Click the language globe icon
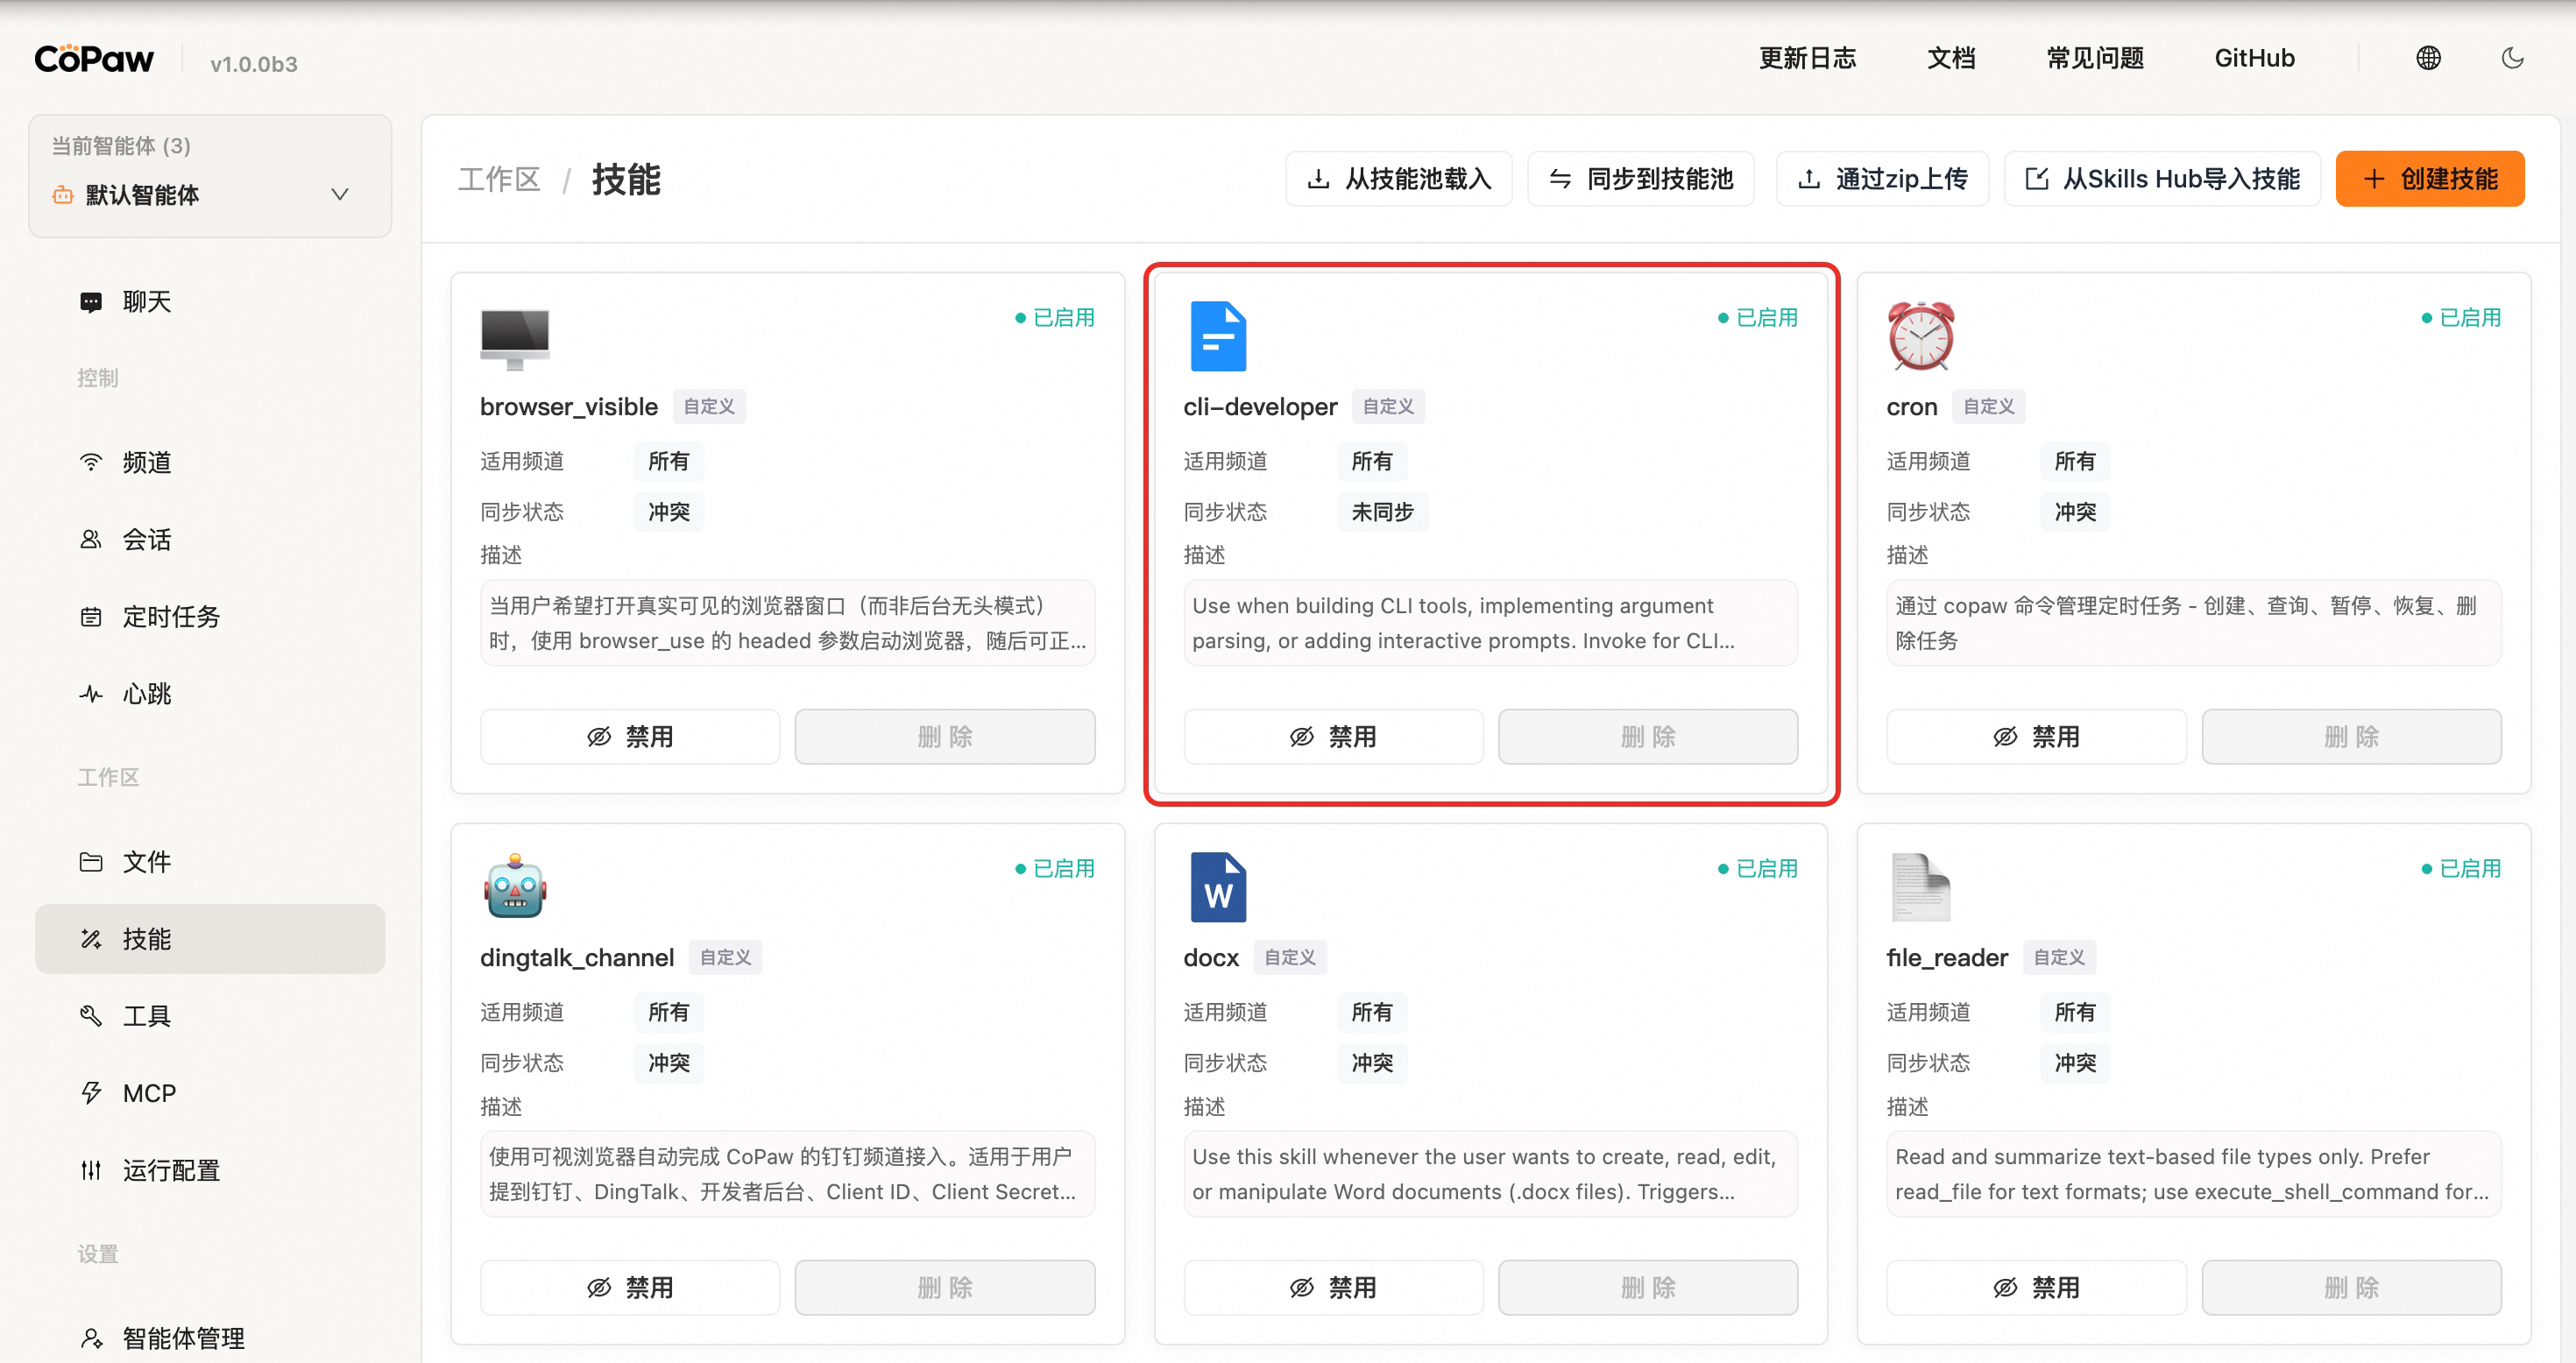Viewport: 2576px width, 1363px height. [x=2428, y=58]
